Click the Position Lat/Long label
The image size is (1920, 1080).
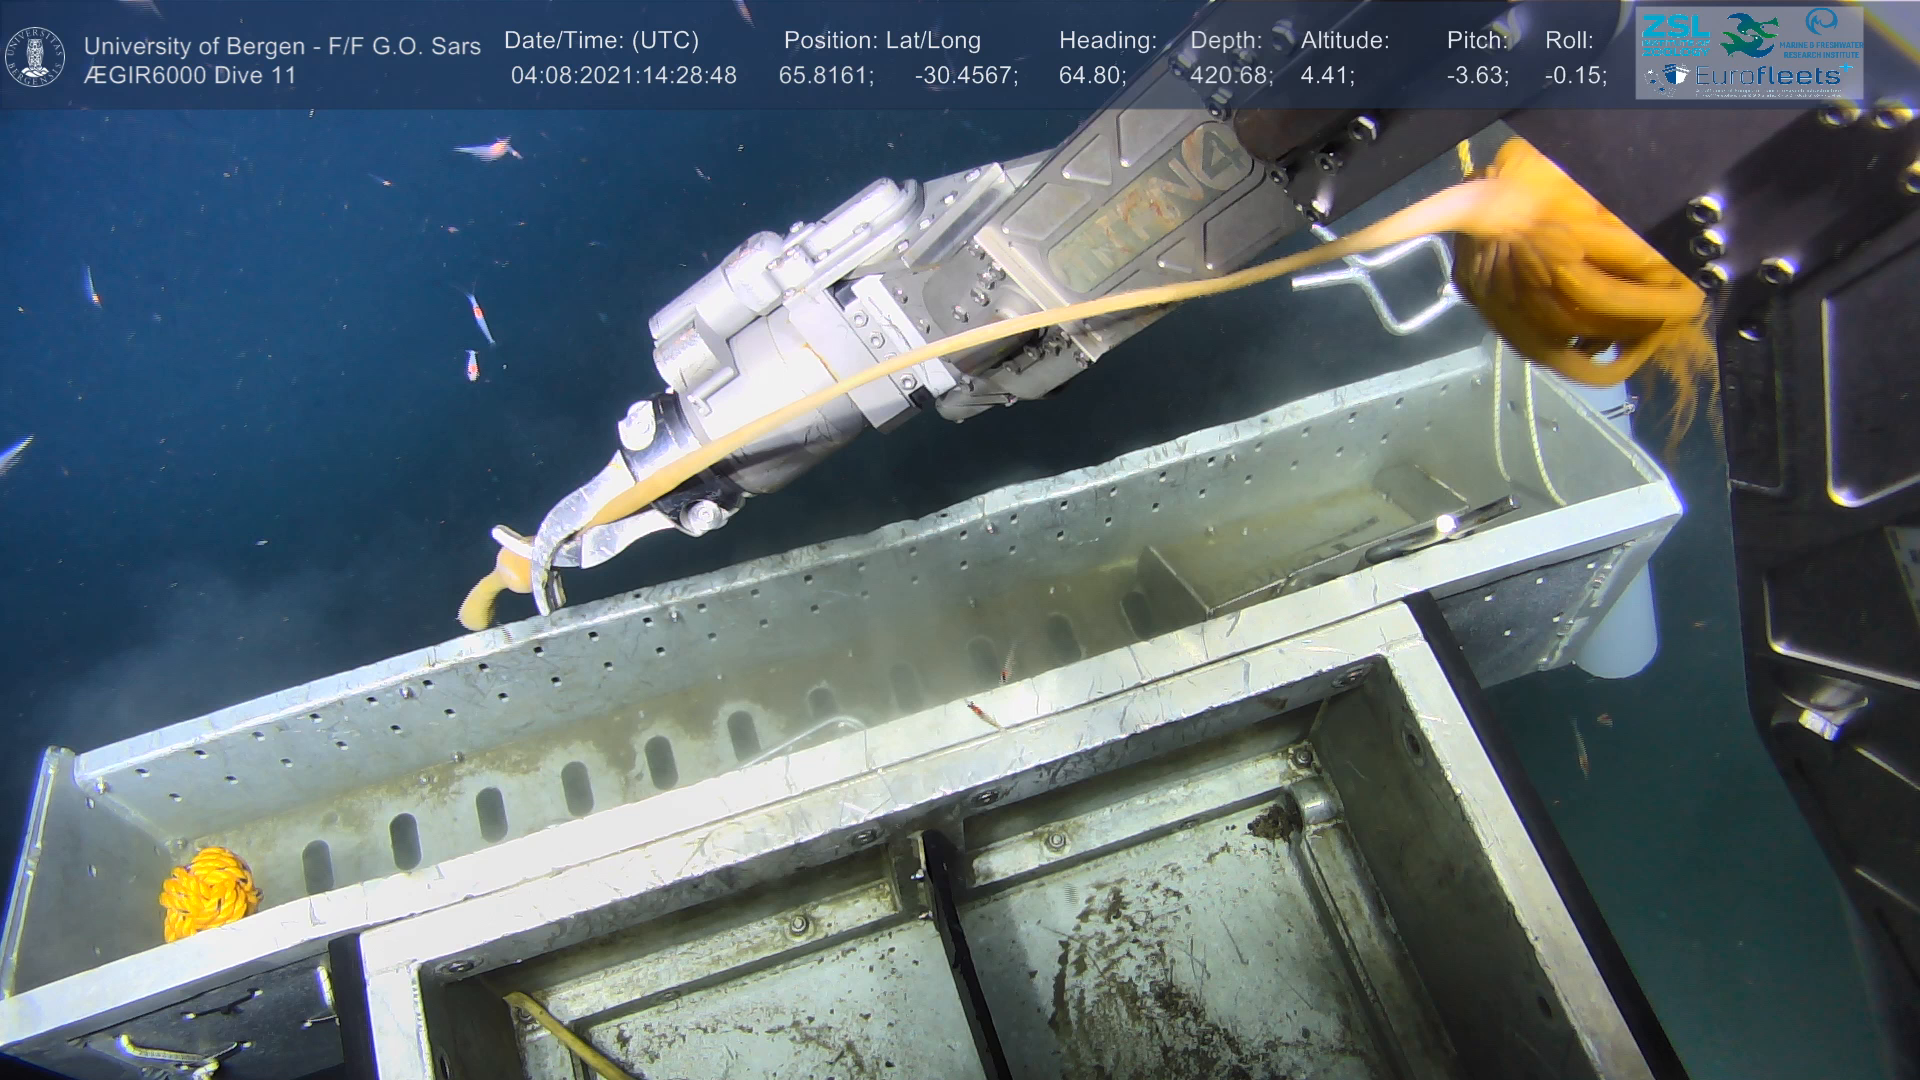click(x=882, y=40)
